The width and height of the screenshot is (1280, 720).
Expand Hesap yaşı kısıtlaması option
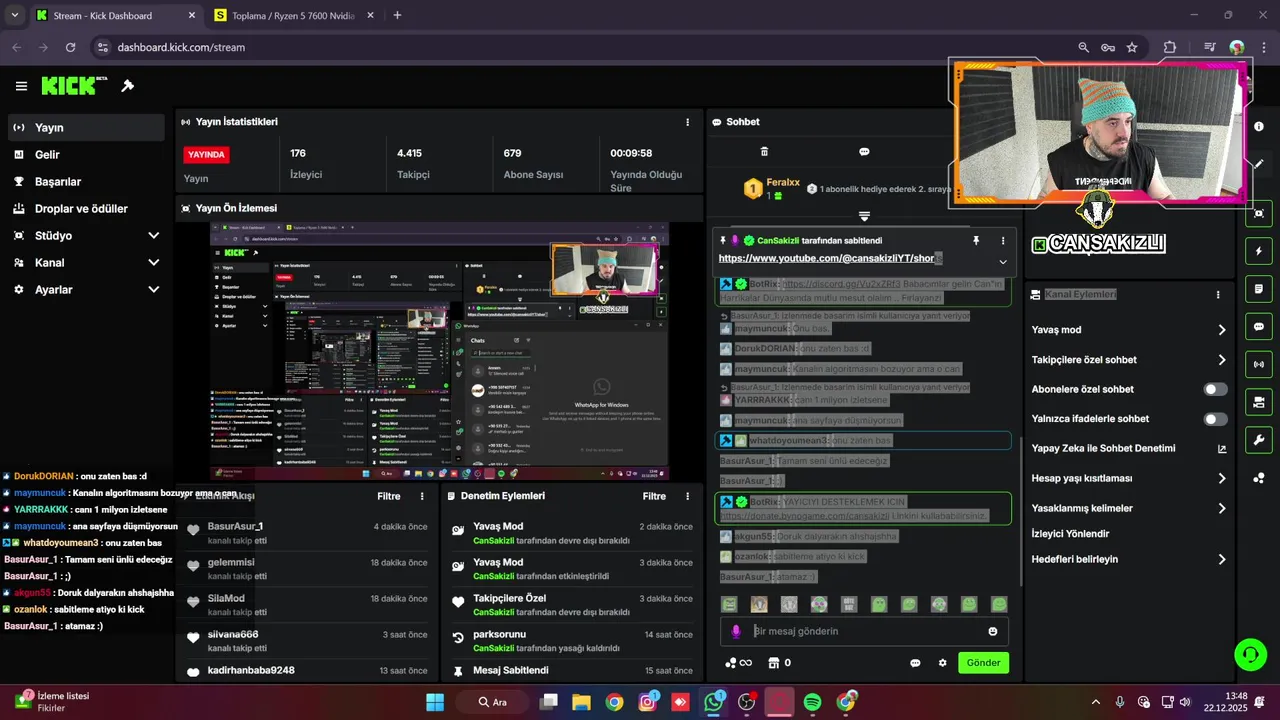click(1129, 478)
